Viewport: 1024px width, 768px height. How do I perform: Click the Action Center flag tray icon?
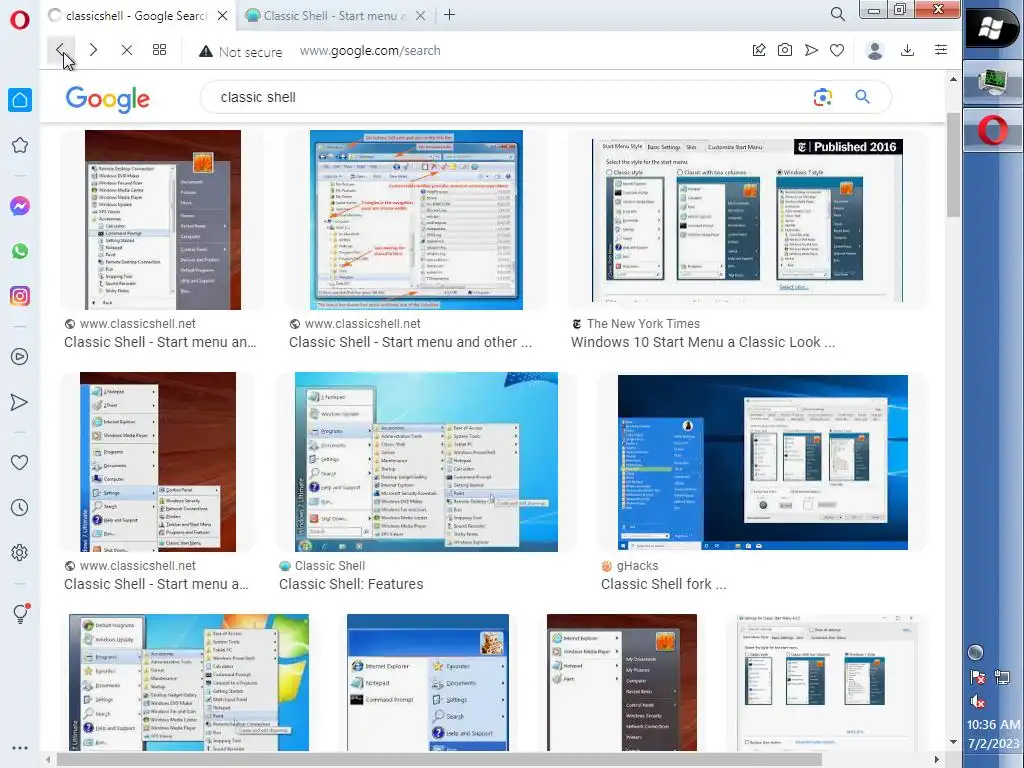[978, 677]
